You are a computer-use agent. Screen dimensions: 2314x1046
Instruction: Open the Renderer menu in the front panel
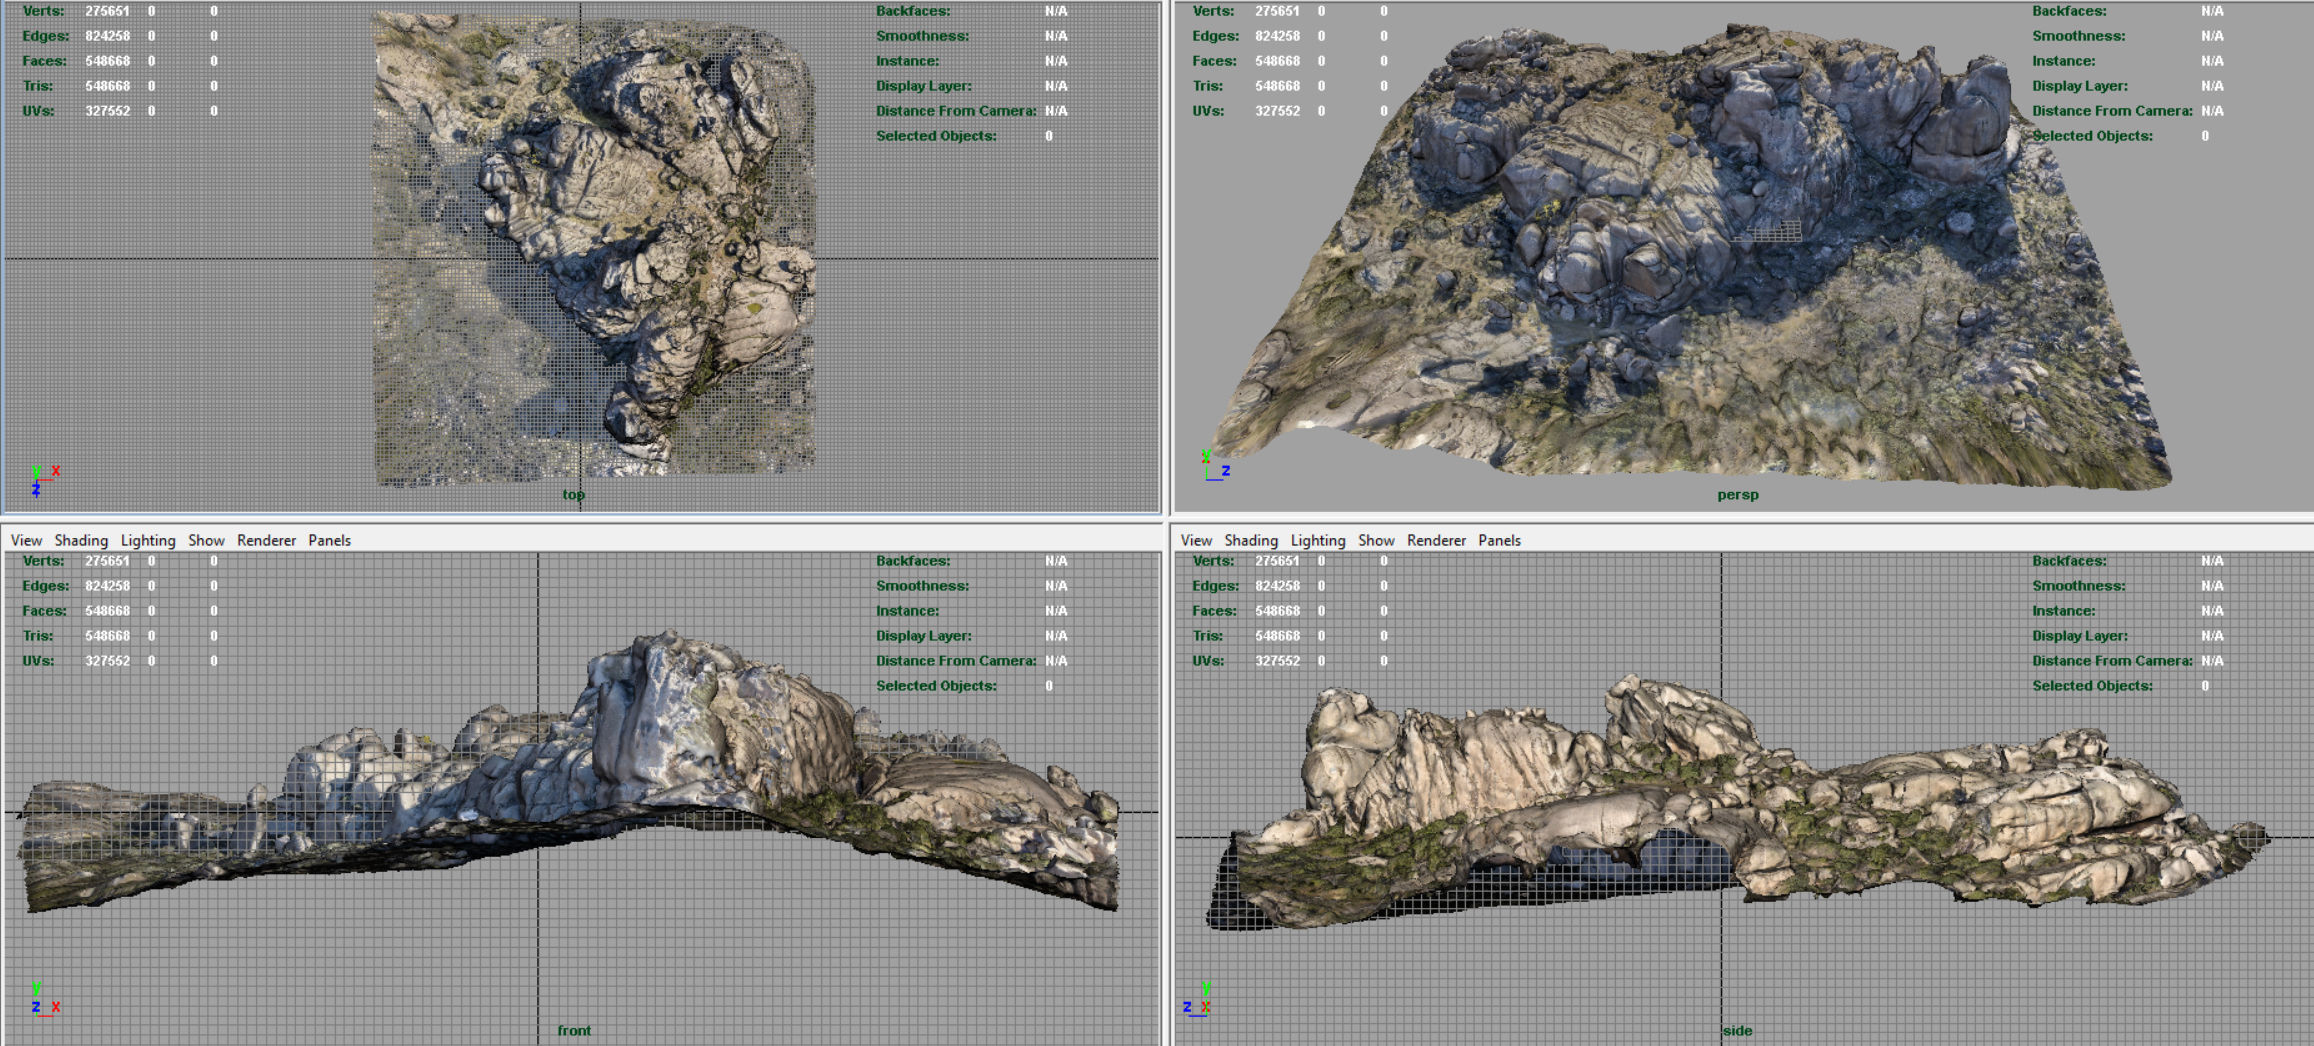click(266, 540)
